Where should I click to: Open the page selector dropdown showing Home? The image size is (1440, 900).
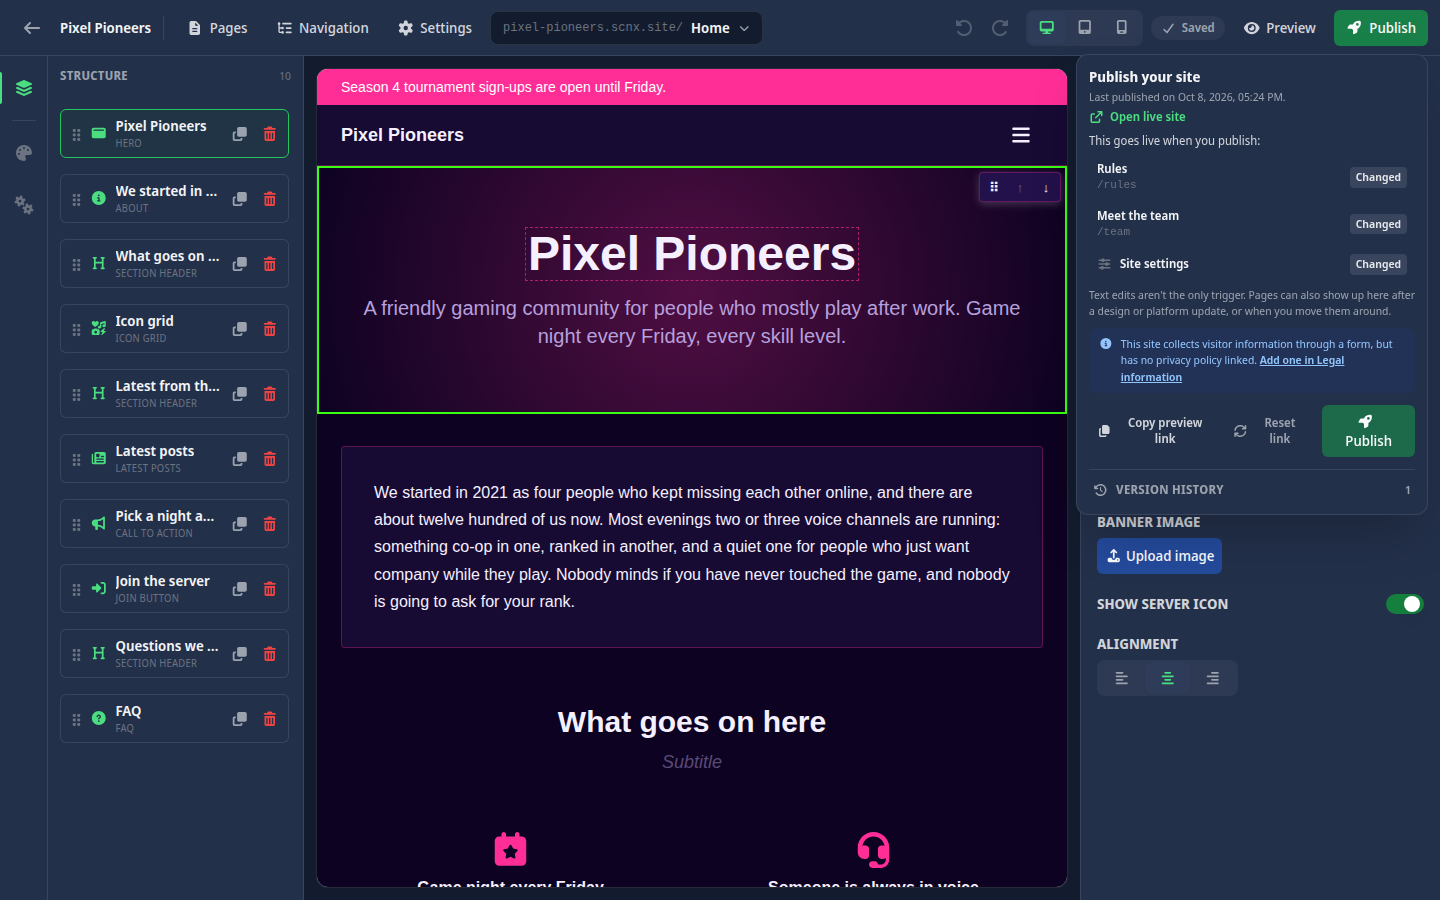coord(626,28)
